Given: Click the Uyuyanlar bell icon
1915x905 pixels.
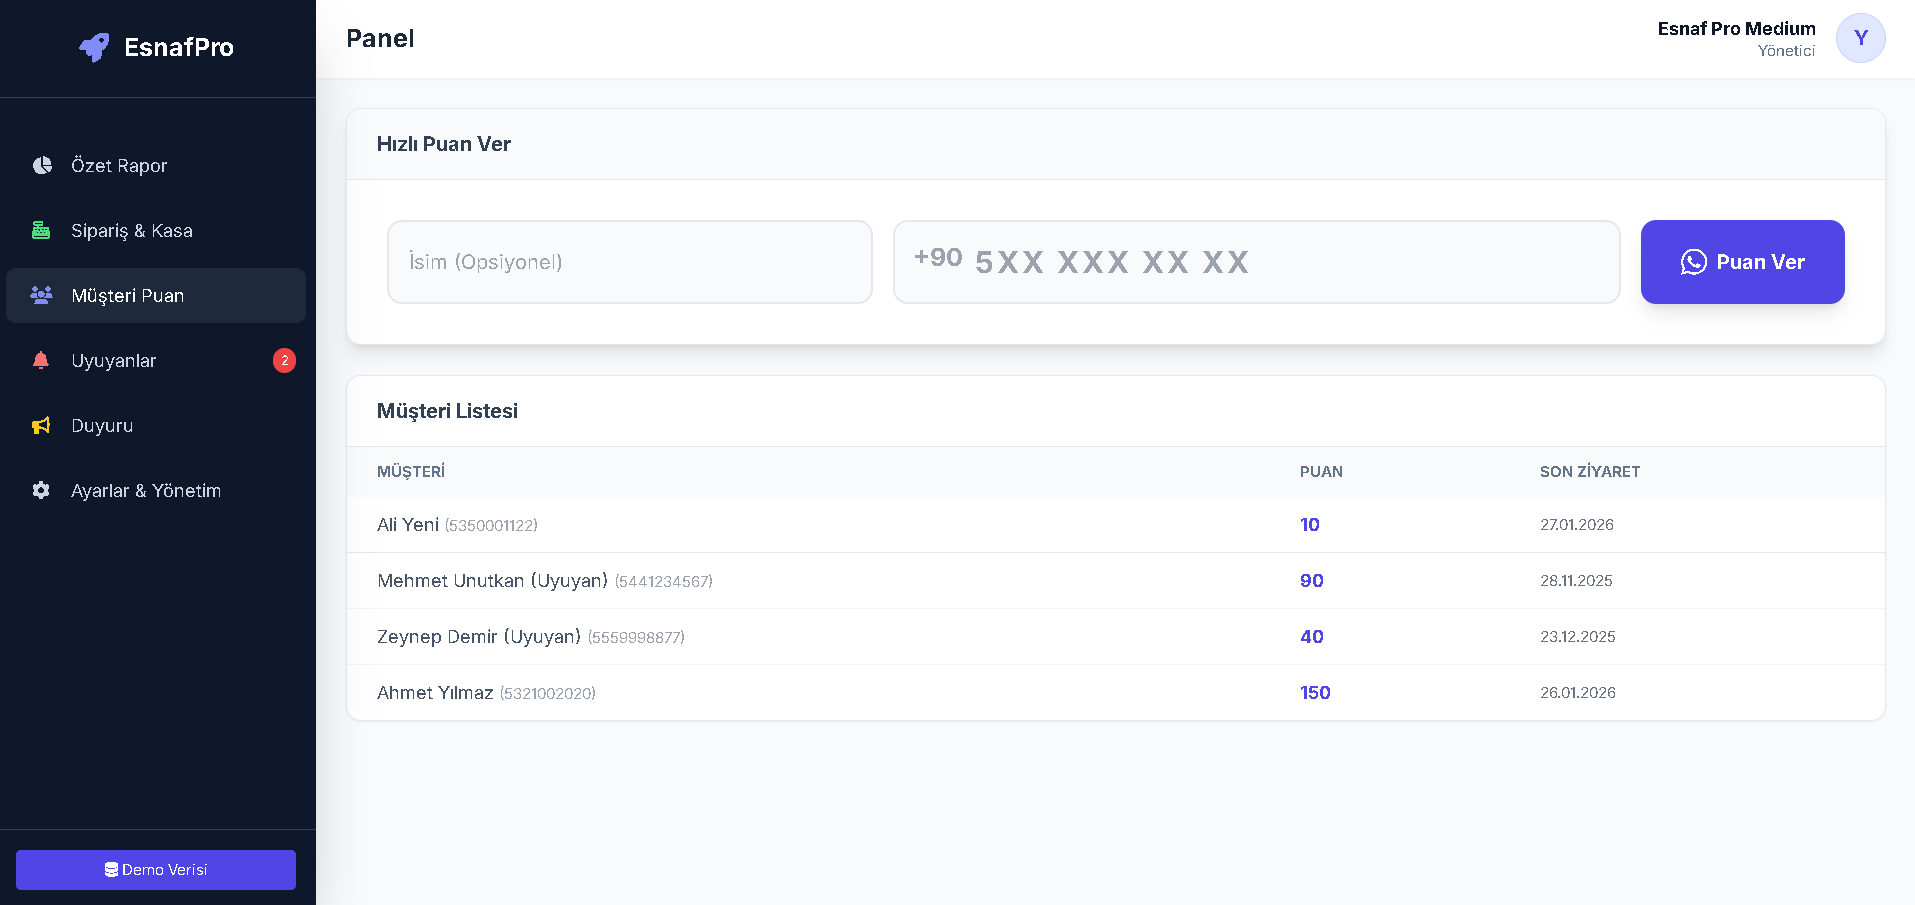Looking at the screenshot, I should [x=41, y=361].
